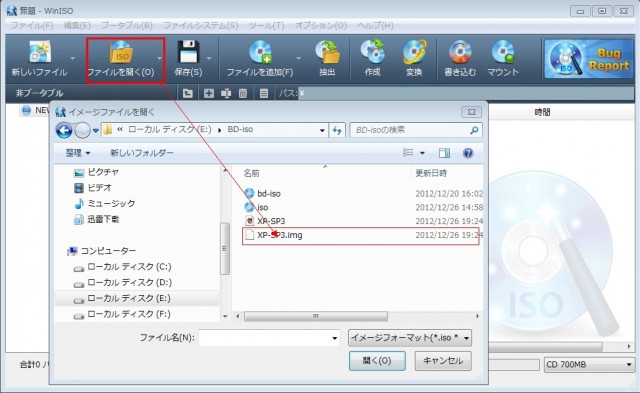This screenshot has height=393, width=640.
Task: Click the 新しいファイル toolbar icon
Action: click(x=39, y=52)
